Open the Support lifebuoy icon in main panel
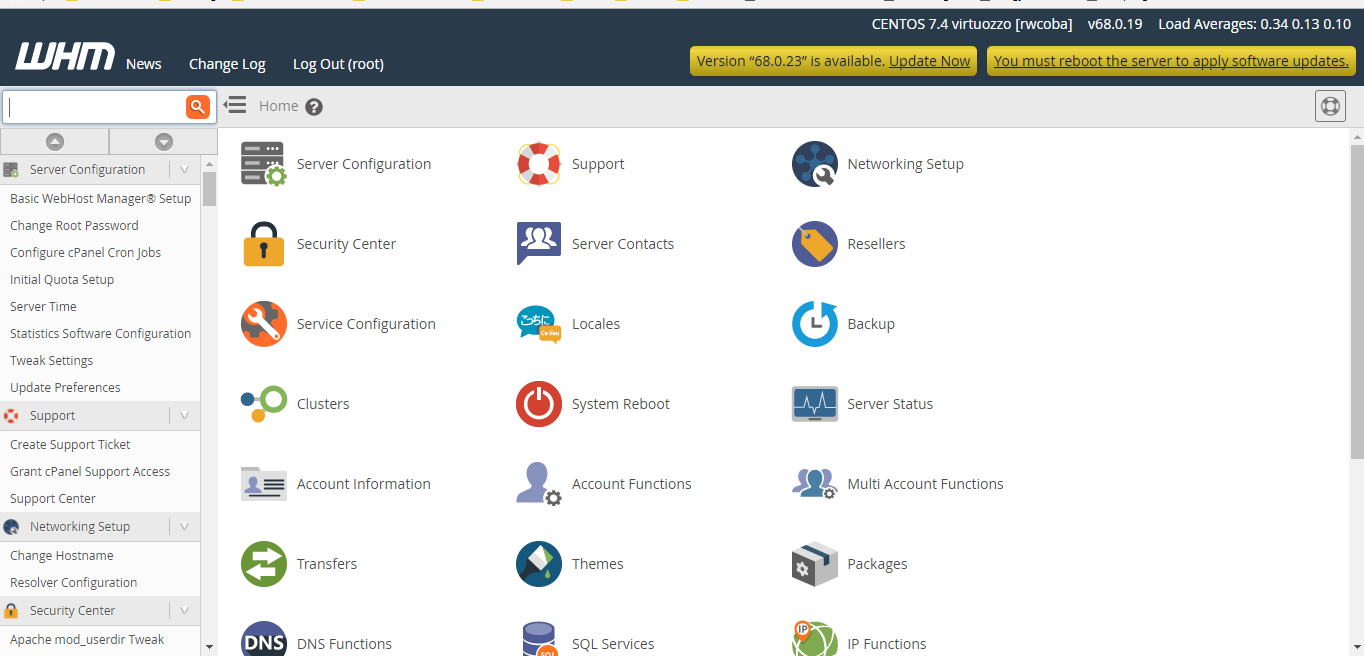The width and height of the screenshot is (1364, 656). click(x=539, y=164)
